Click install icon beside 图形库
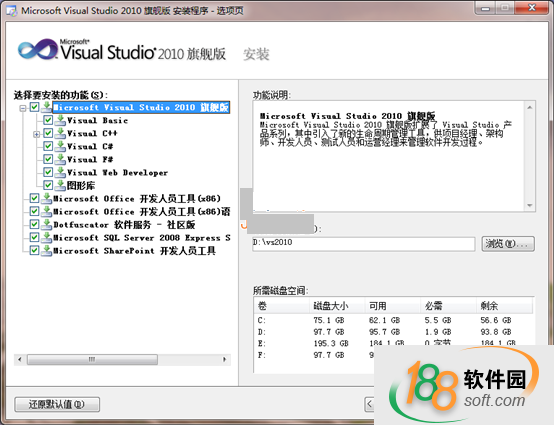This screenshot has height=425, width=554. click(x=60, y=185)
